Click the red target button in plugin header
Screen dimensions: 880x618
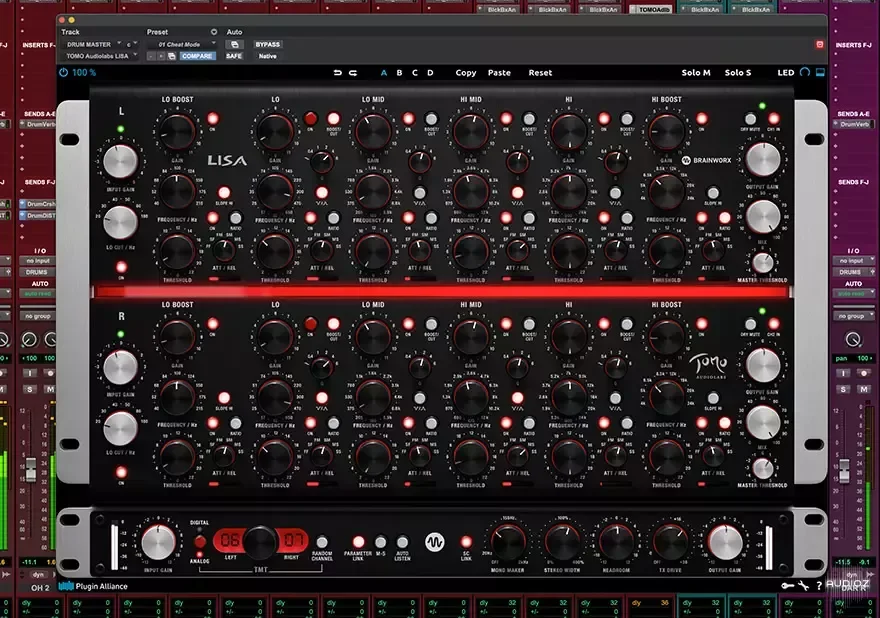(x=819, y=44)
